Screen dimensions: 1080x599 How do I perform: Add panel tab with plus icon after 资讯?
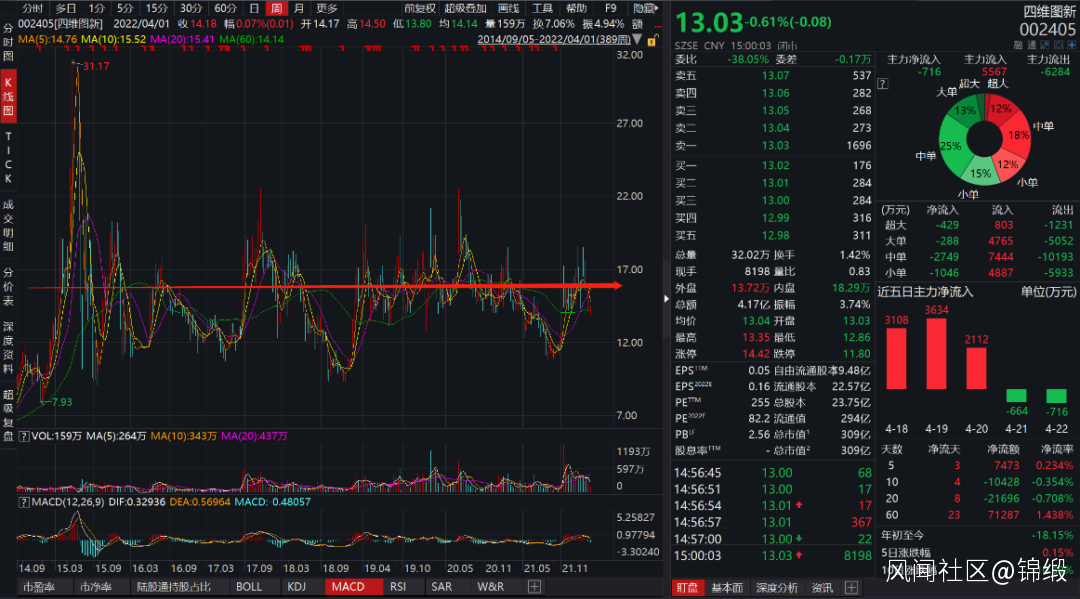[x=851, y=587]
